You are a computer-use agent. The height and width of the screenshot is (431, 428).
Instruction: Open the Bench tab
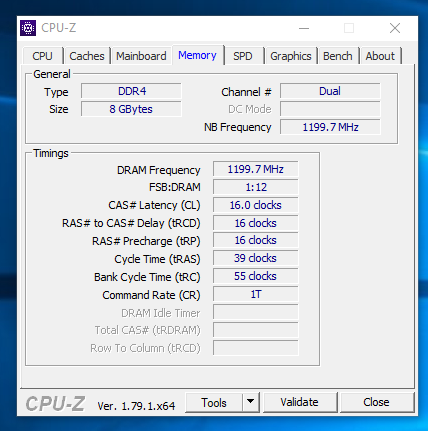(338, 56)
